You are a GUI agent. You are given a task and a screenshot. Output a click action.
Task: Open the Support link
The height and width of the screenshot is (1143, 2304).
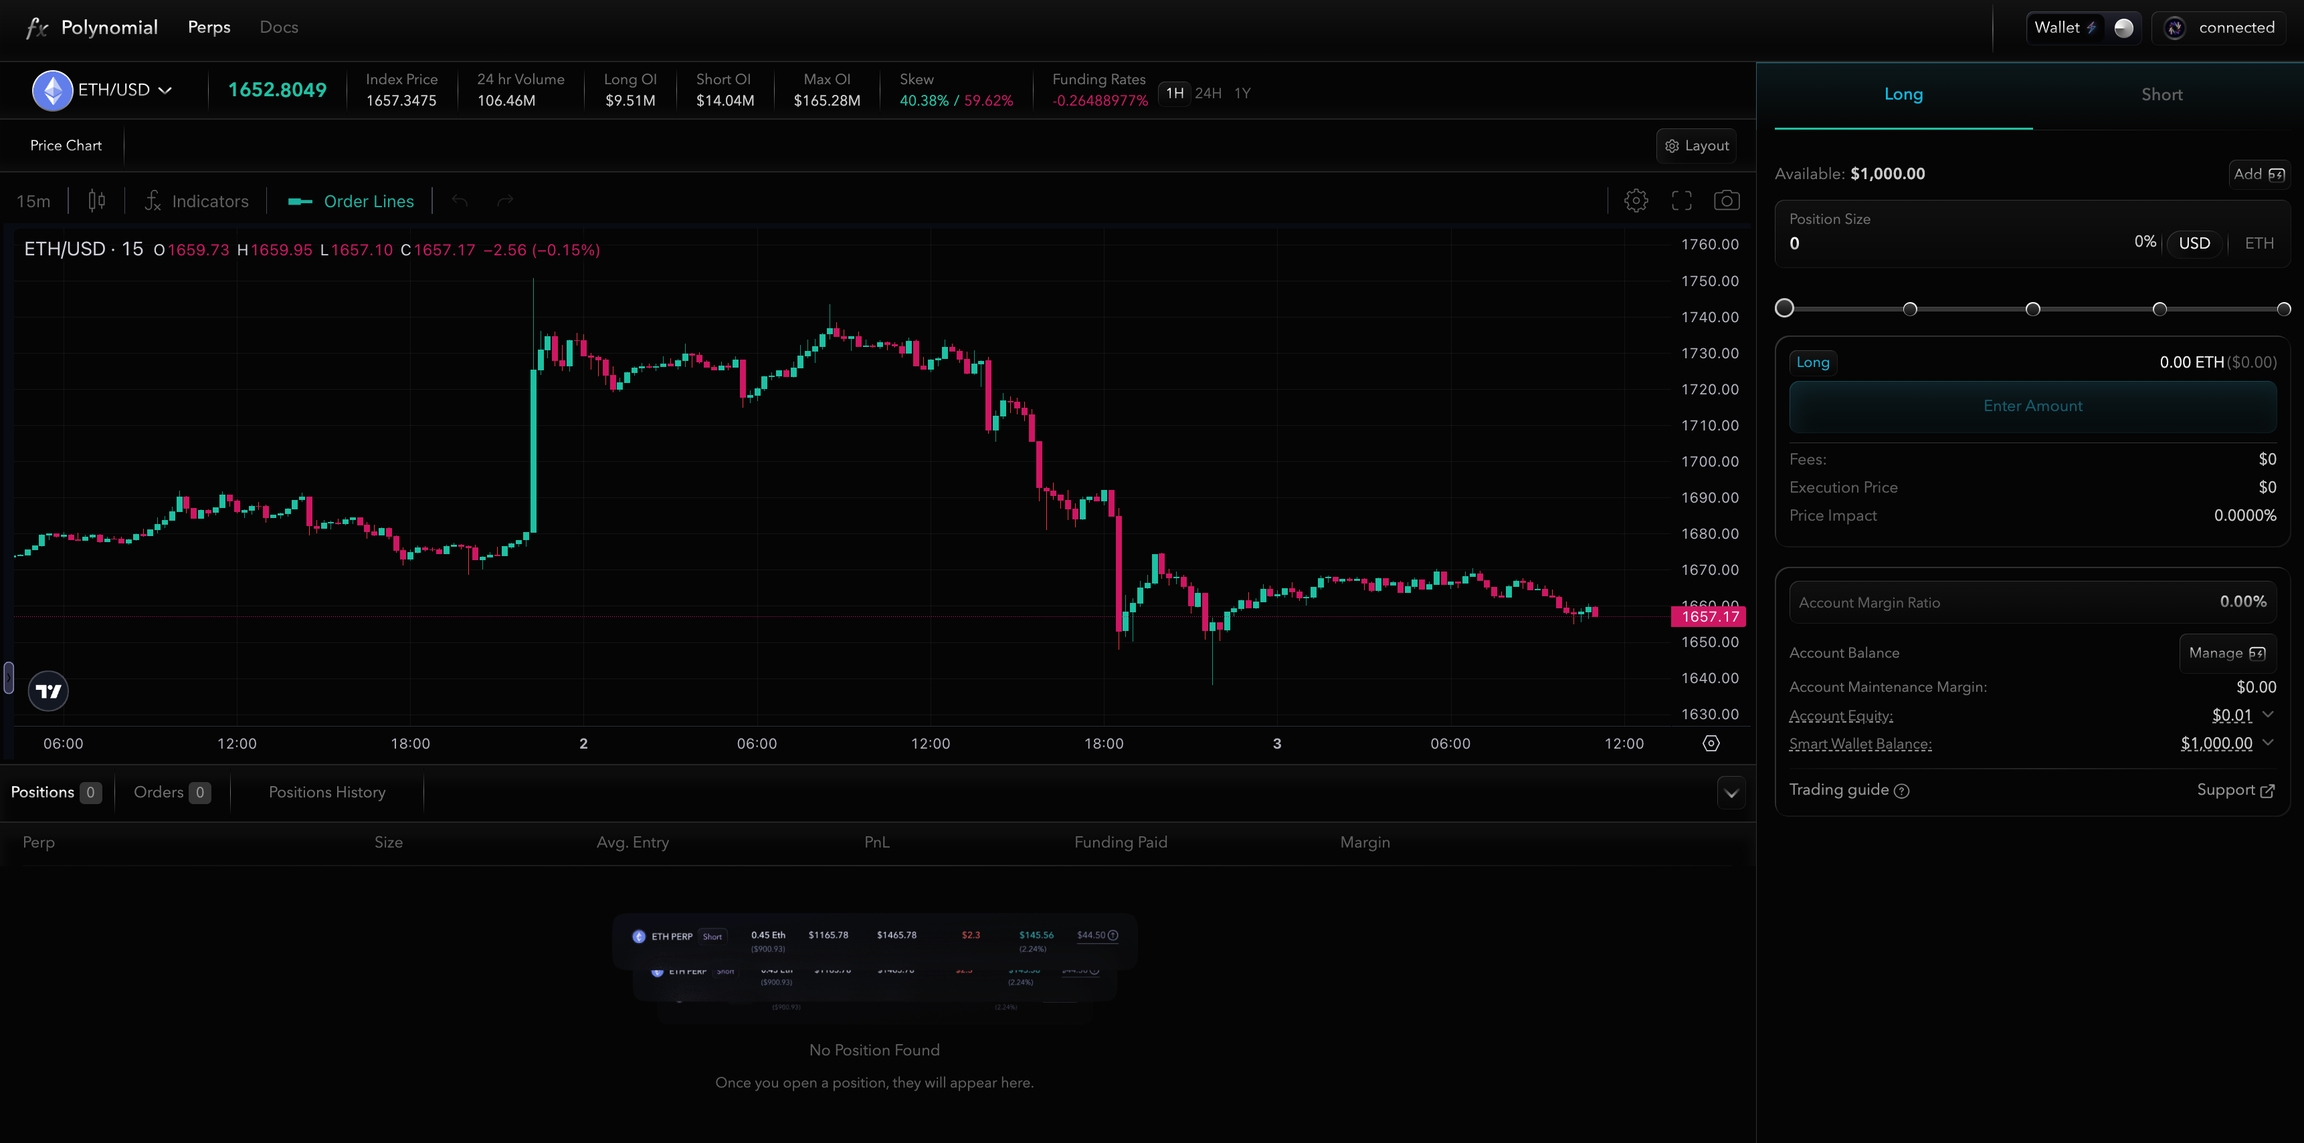tap(2235, 790)
